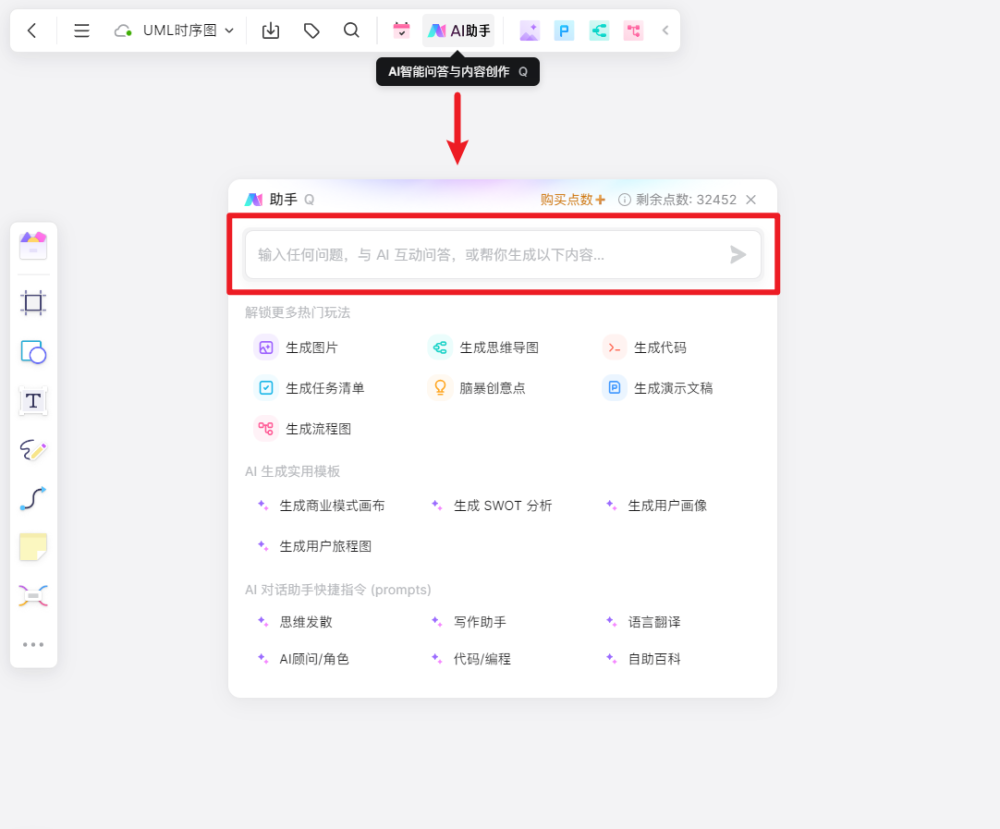Pick the 语言翻译 prompt
Image resolution: width=1000 pixels, height=829 pixels.
(x=643, y=622)
